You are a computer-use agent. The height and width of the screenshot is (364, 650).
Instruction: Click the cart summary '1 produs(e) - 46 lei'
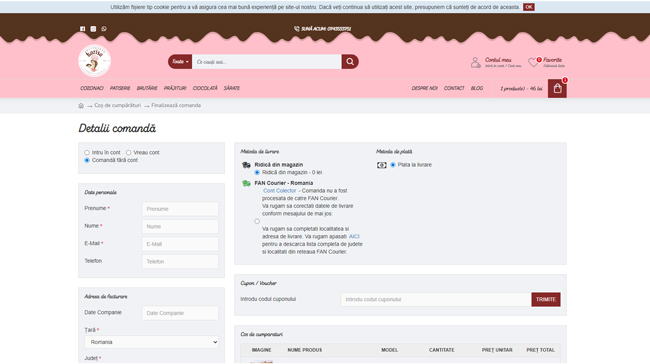(x=521, y=88)
